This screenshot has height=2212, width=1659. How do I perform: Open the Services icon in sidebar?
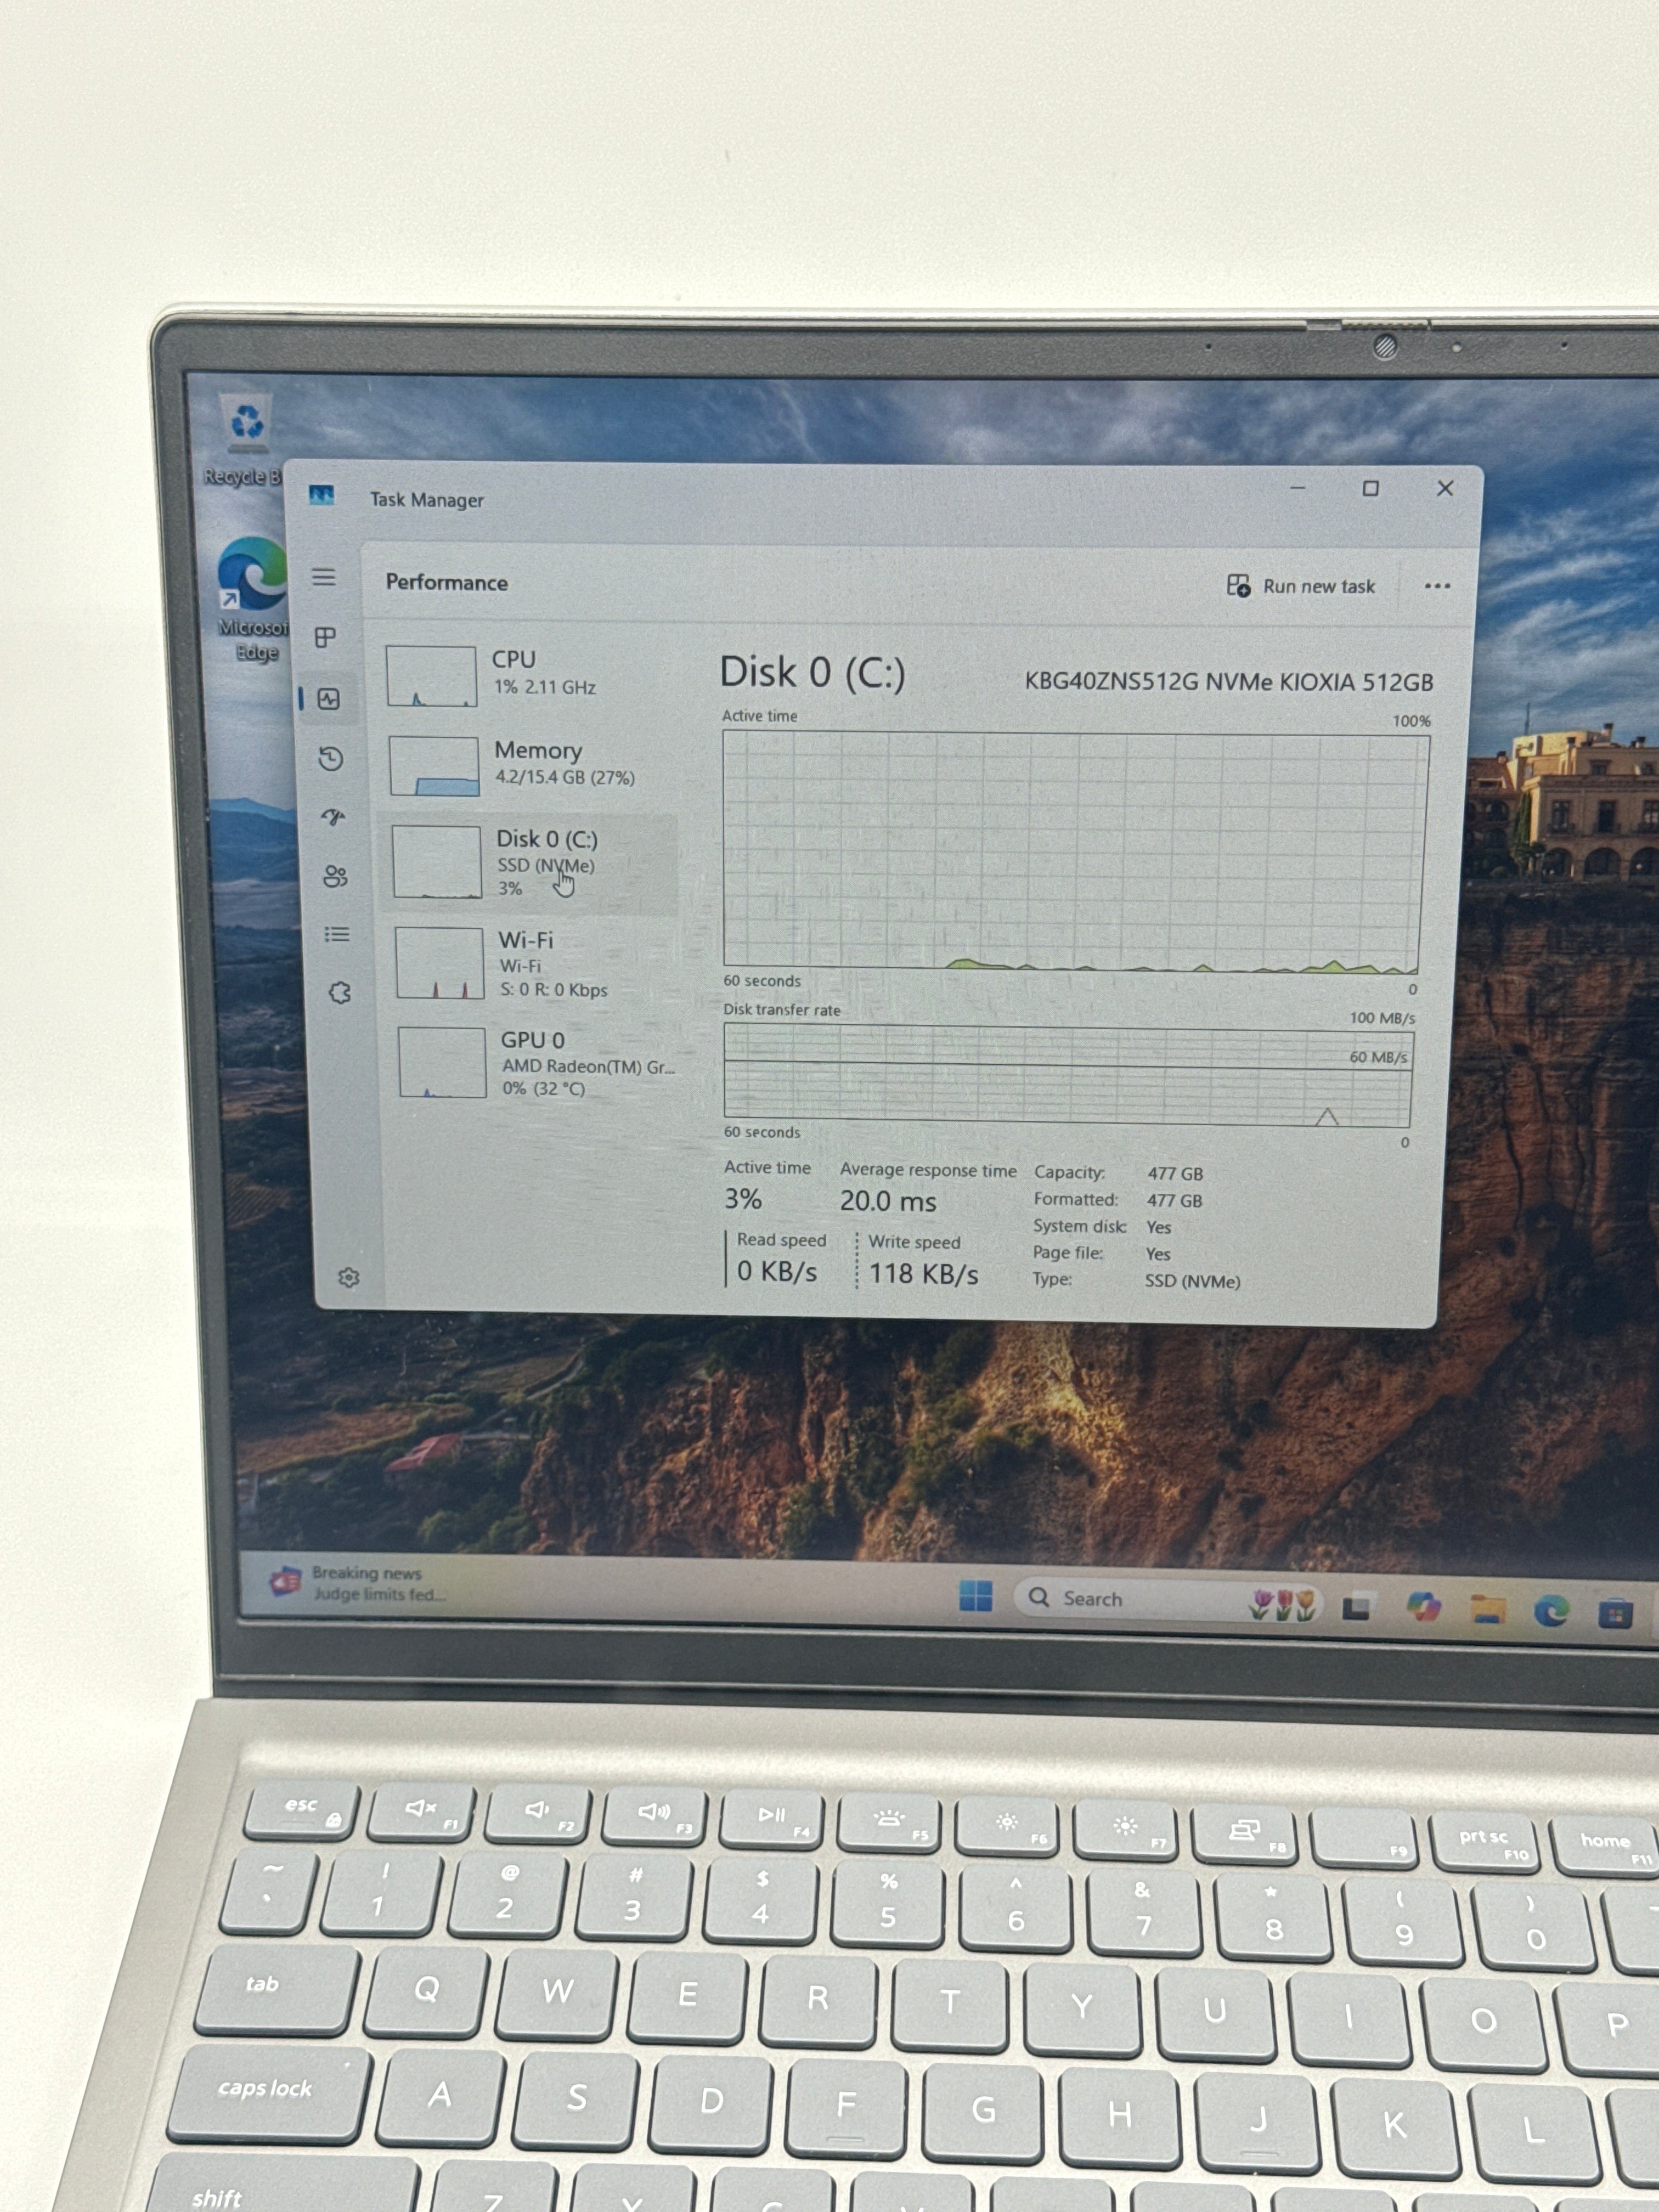[x=340, y=993]
